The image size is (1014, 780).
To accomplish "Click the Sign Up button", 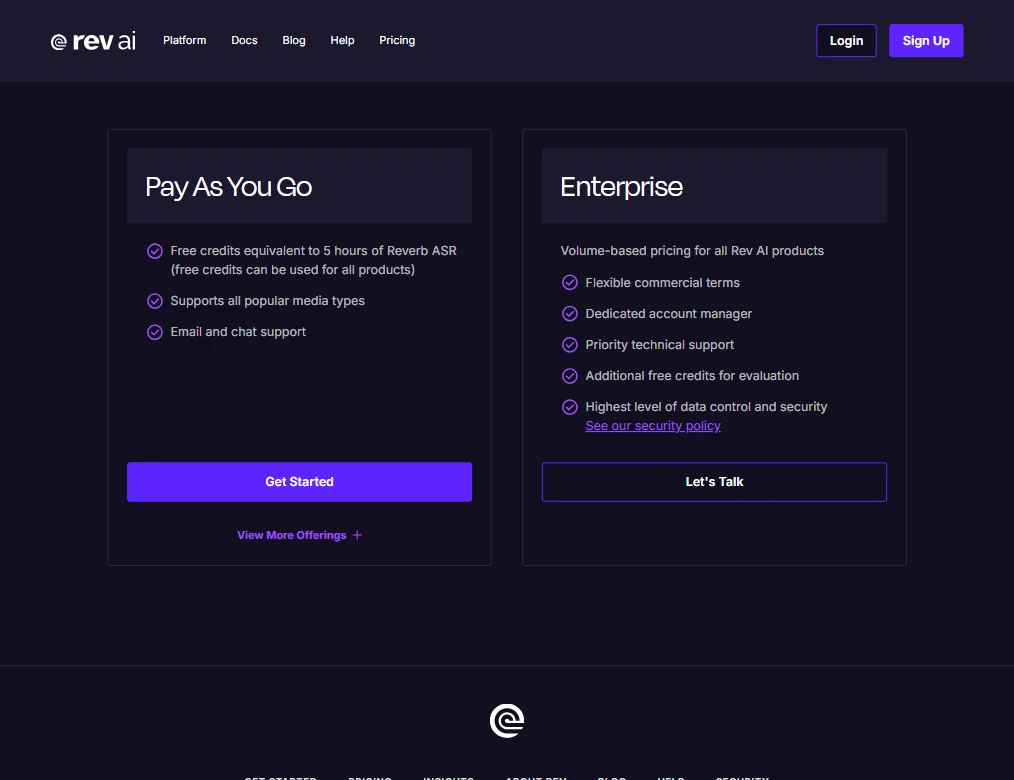I will (x=926, y=41).
